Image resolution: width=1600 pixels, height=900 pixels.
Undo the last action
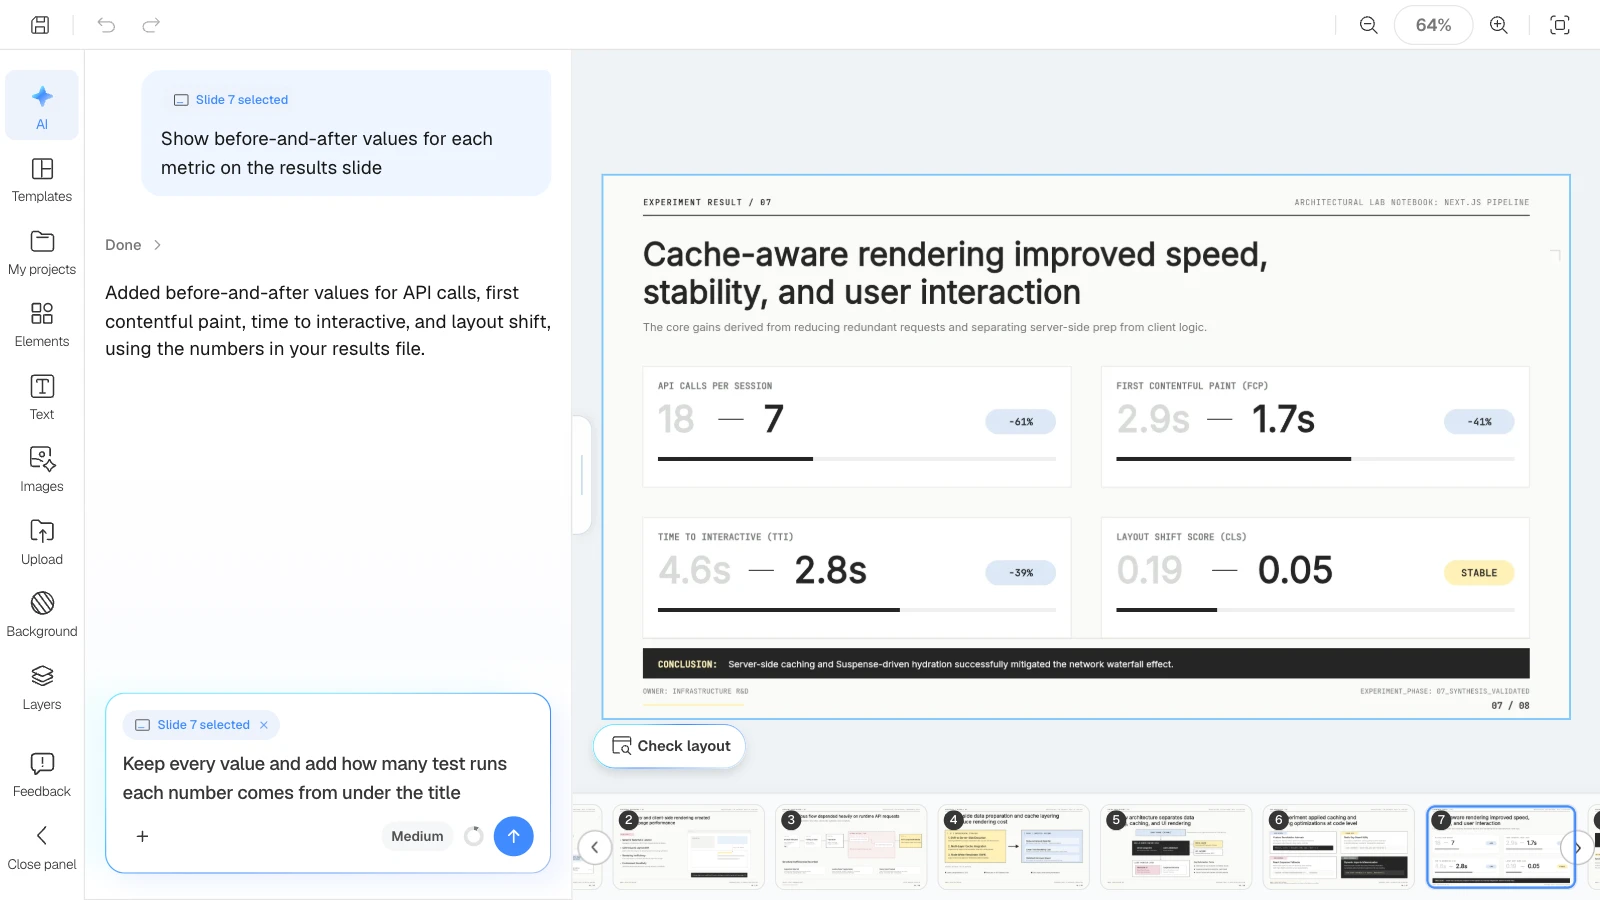coord(106,25)
